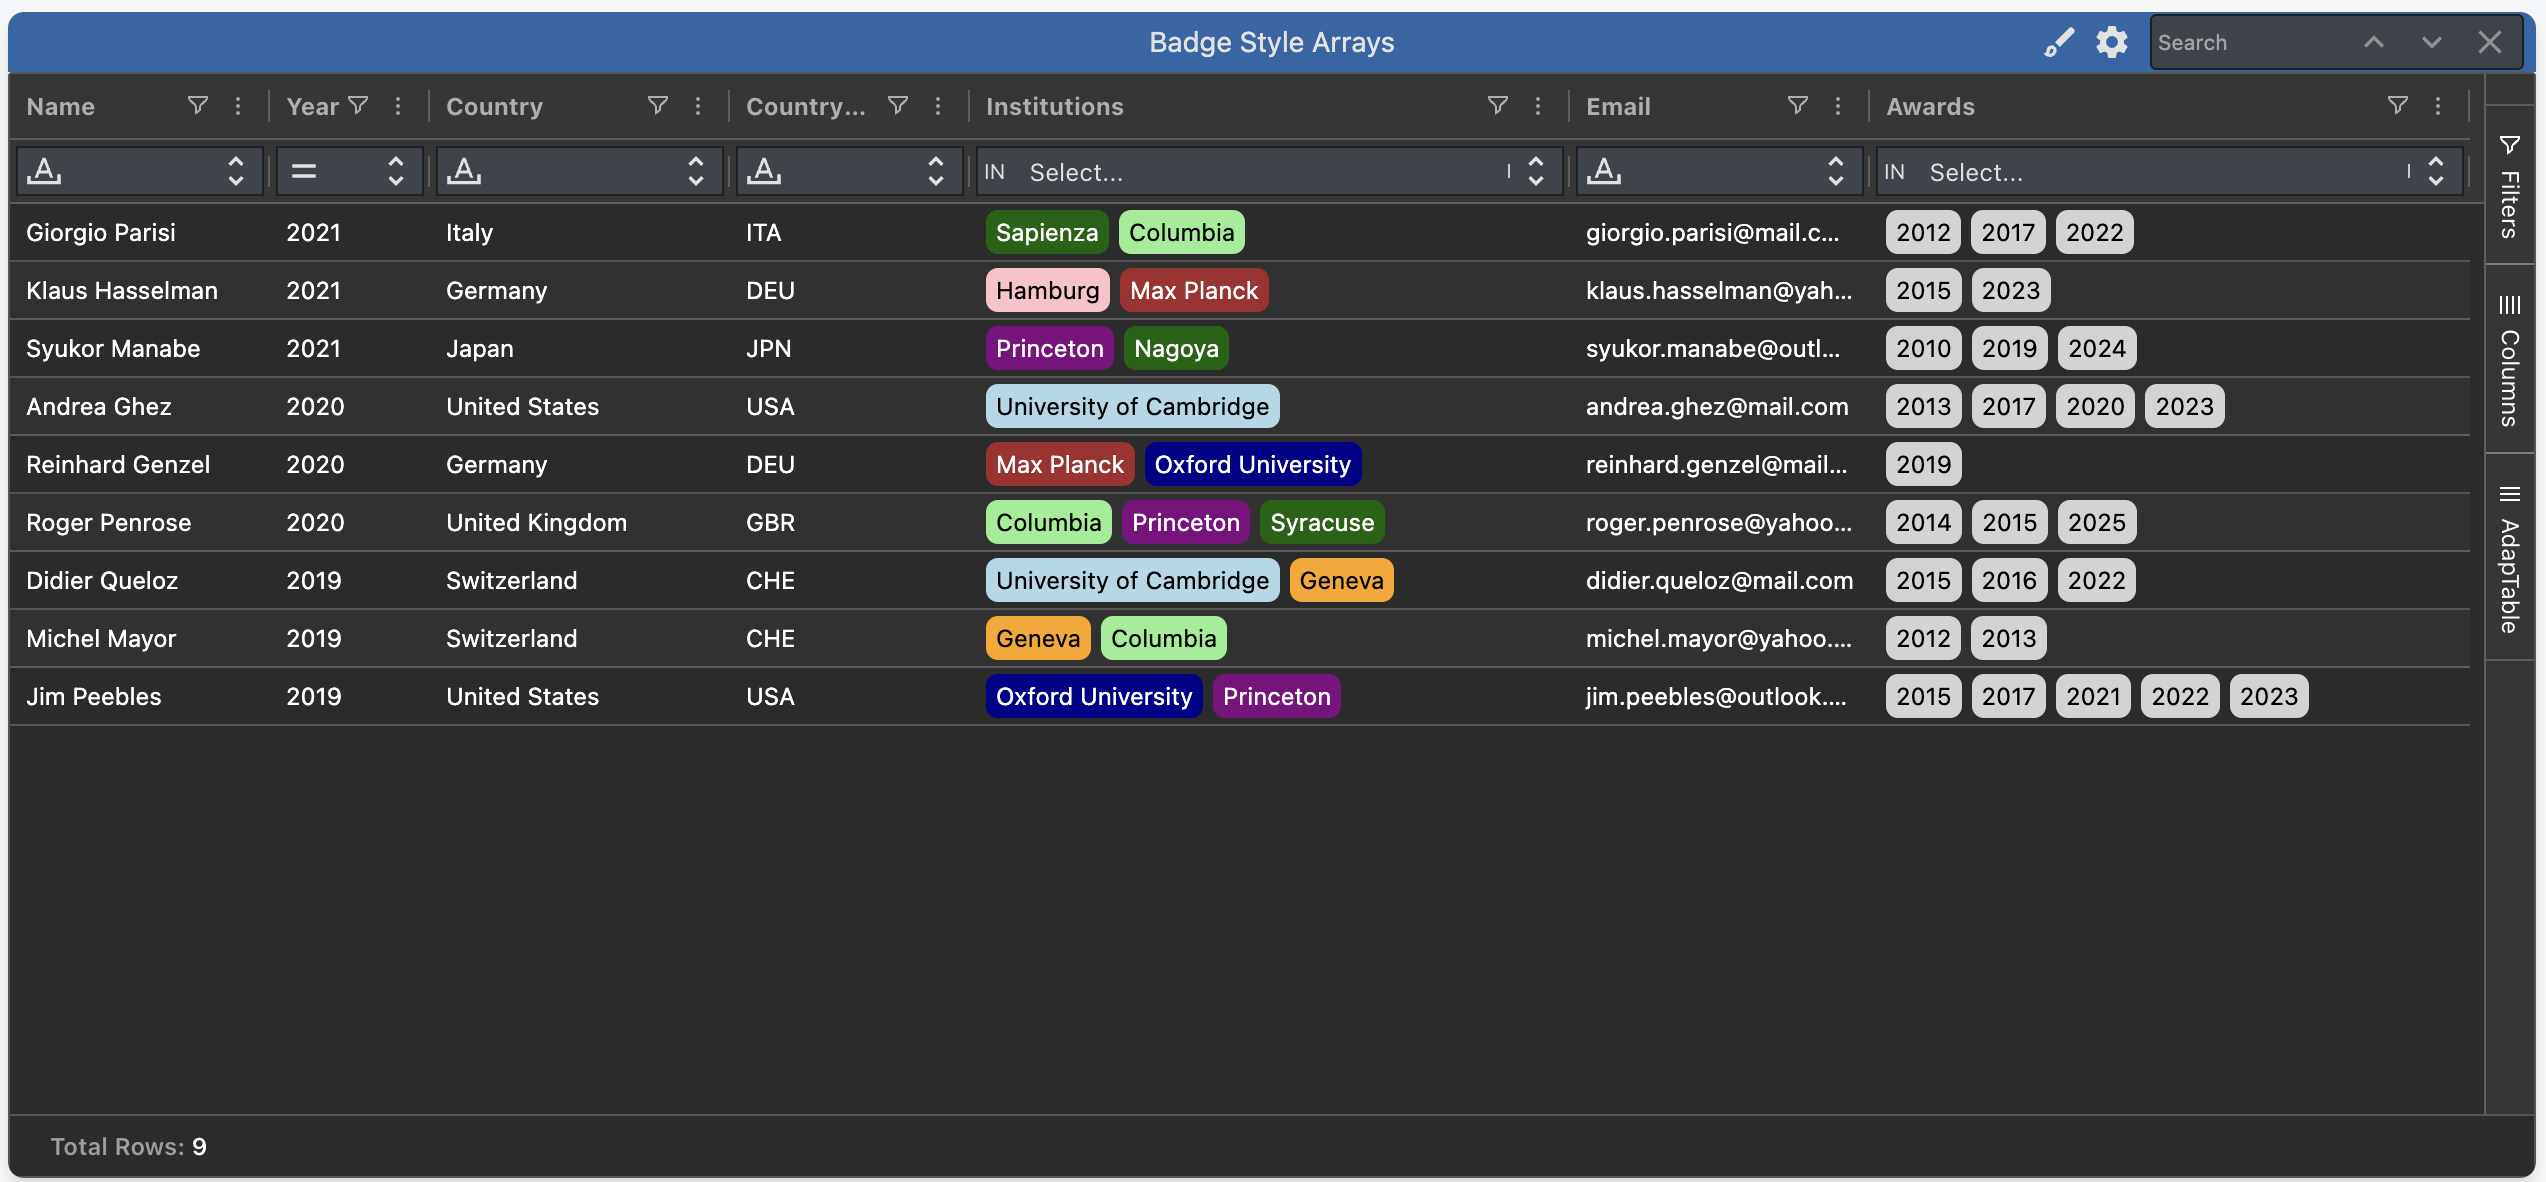Open the Awards column three-dot menu
The width and height of the screenshot is (2546, 1182).
[2438, 106]
